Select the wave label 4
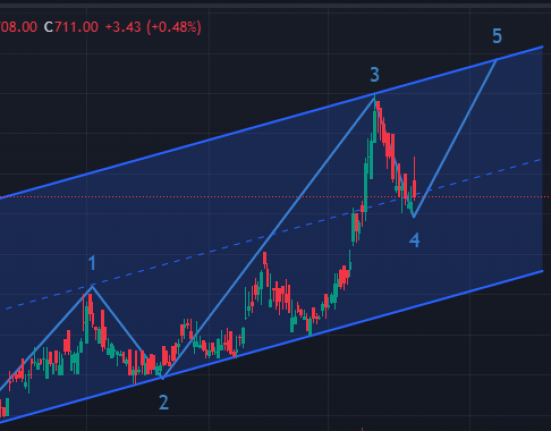The width and height of the screenshot is (551, 431). (x=414, y=240)
